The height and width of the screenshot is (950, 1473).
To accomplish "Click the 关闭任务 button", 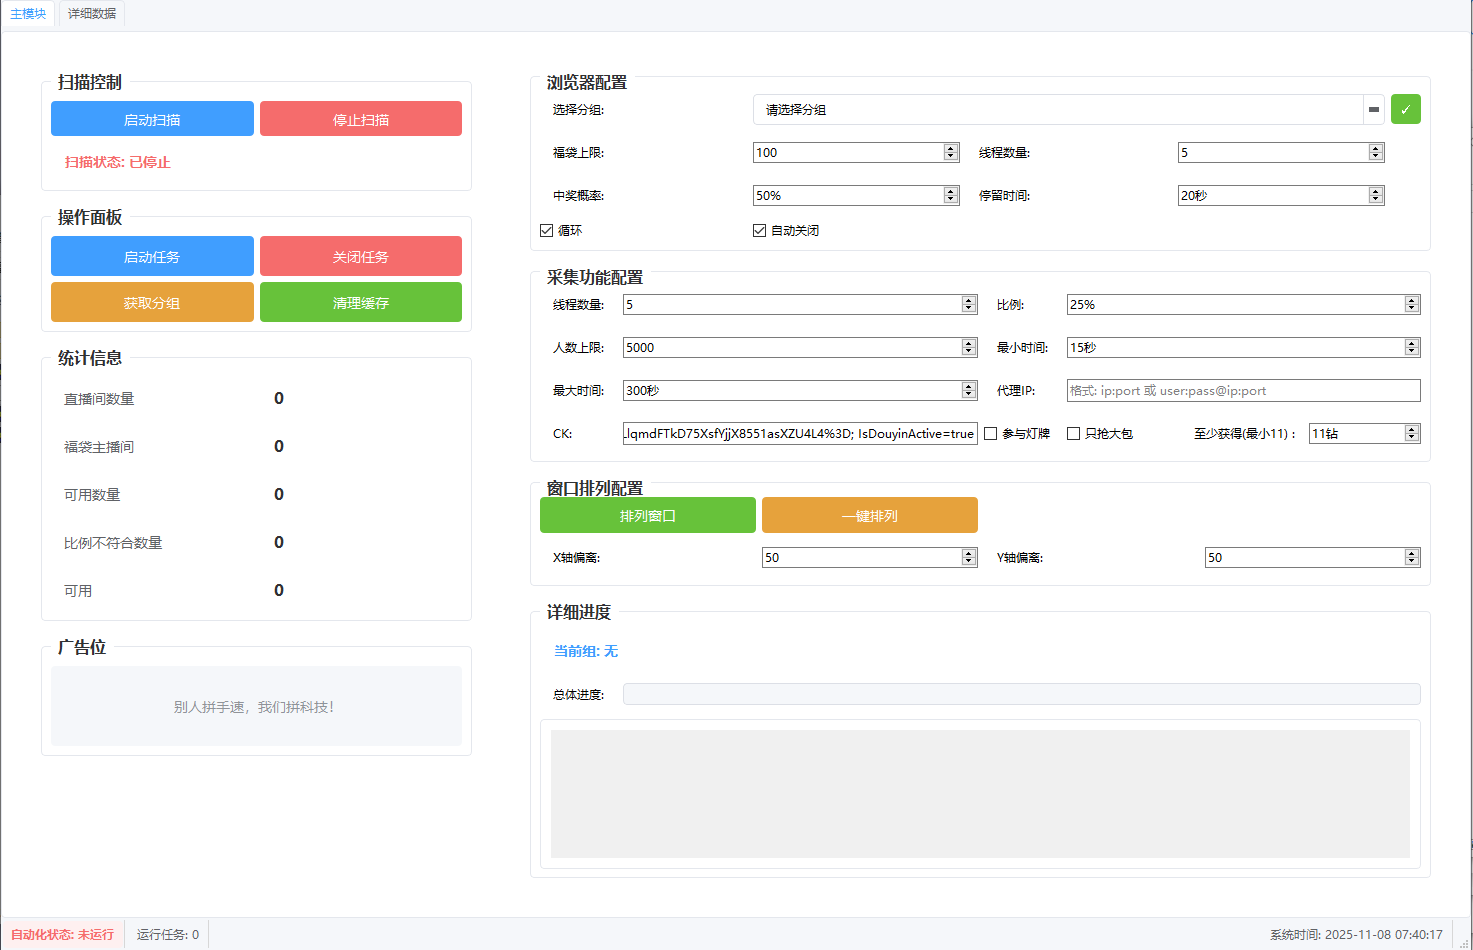I will pos(361,256).
